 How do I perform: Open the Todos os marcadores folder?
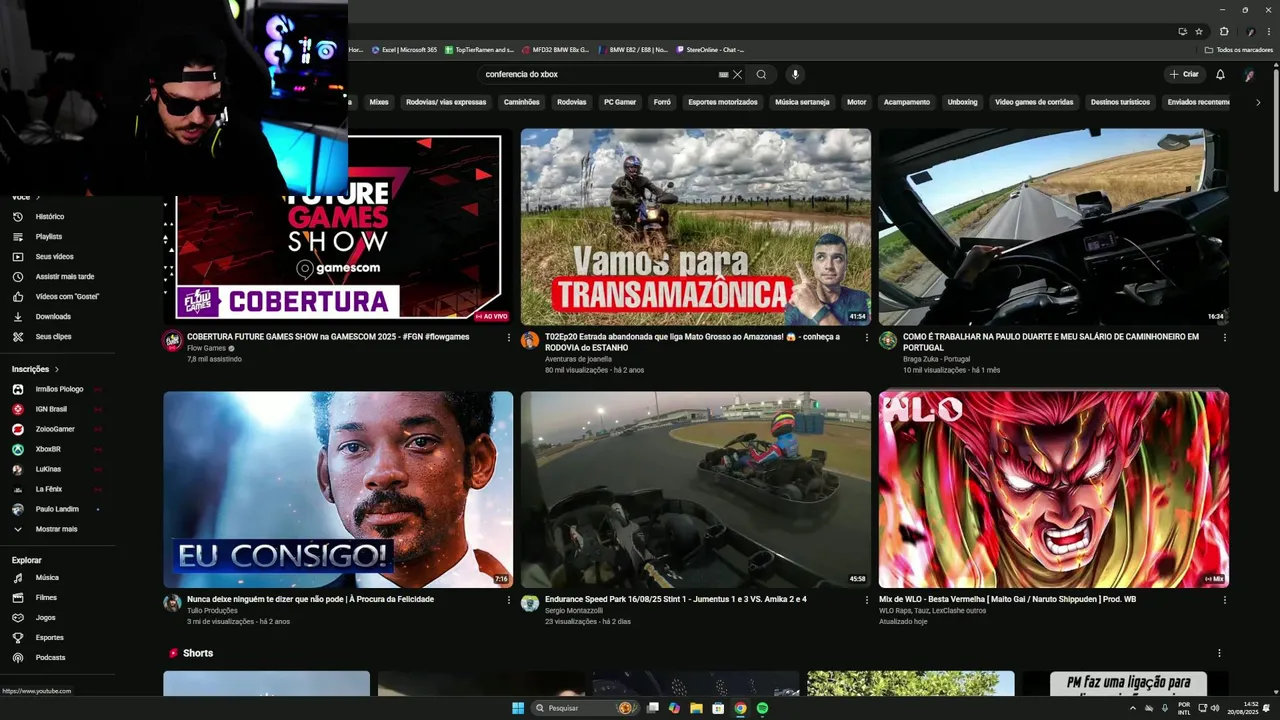[1238, 49]
